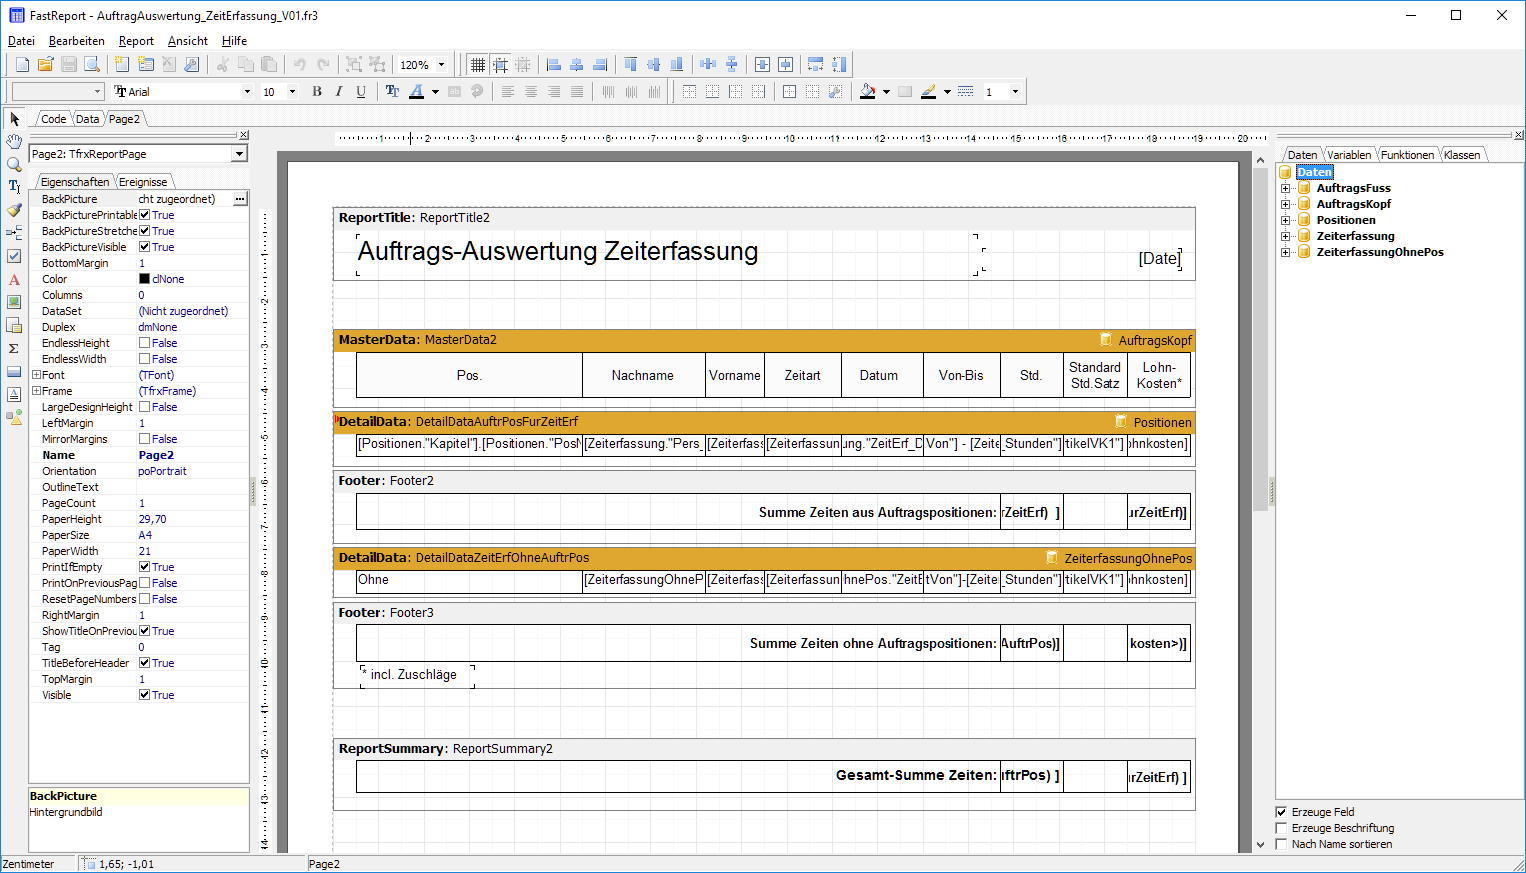The width and height of the screenshot is (1526, 873).
Task: Toggle the grid display icon
Action: [x=478, y=64]
